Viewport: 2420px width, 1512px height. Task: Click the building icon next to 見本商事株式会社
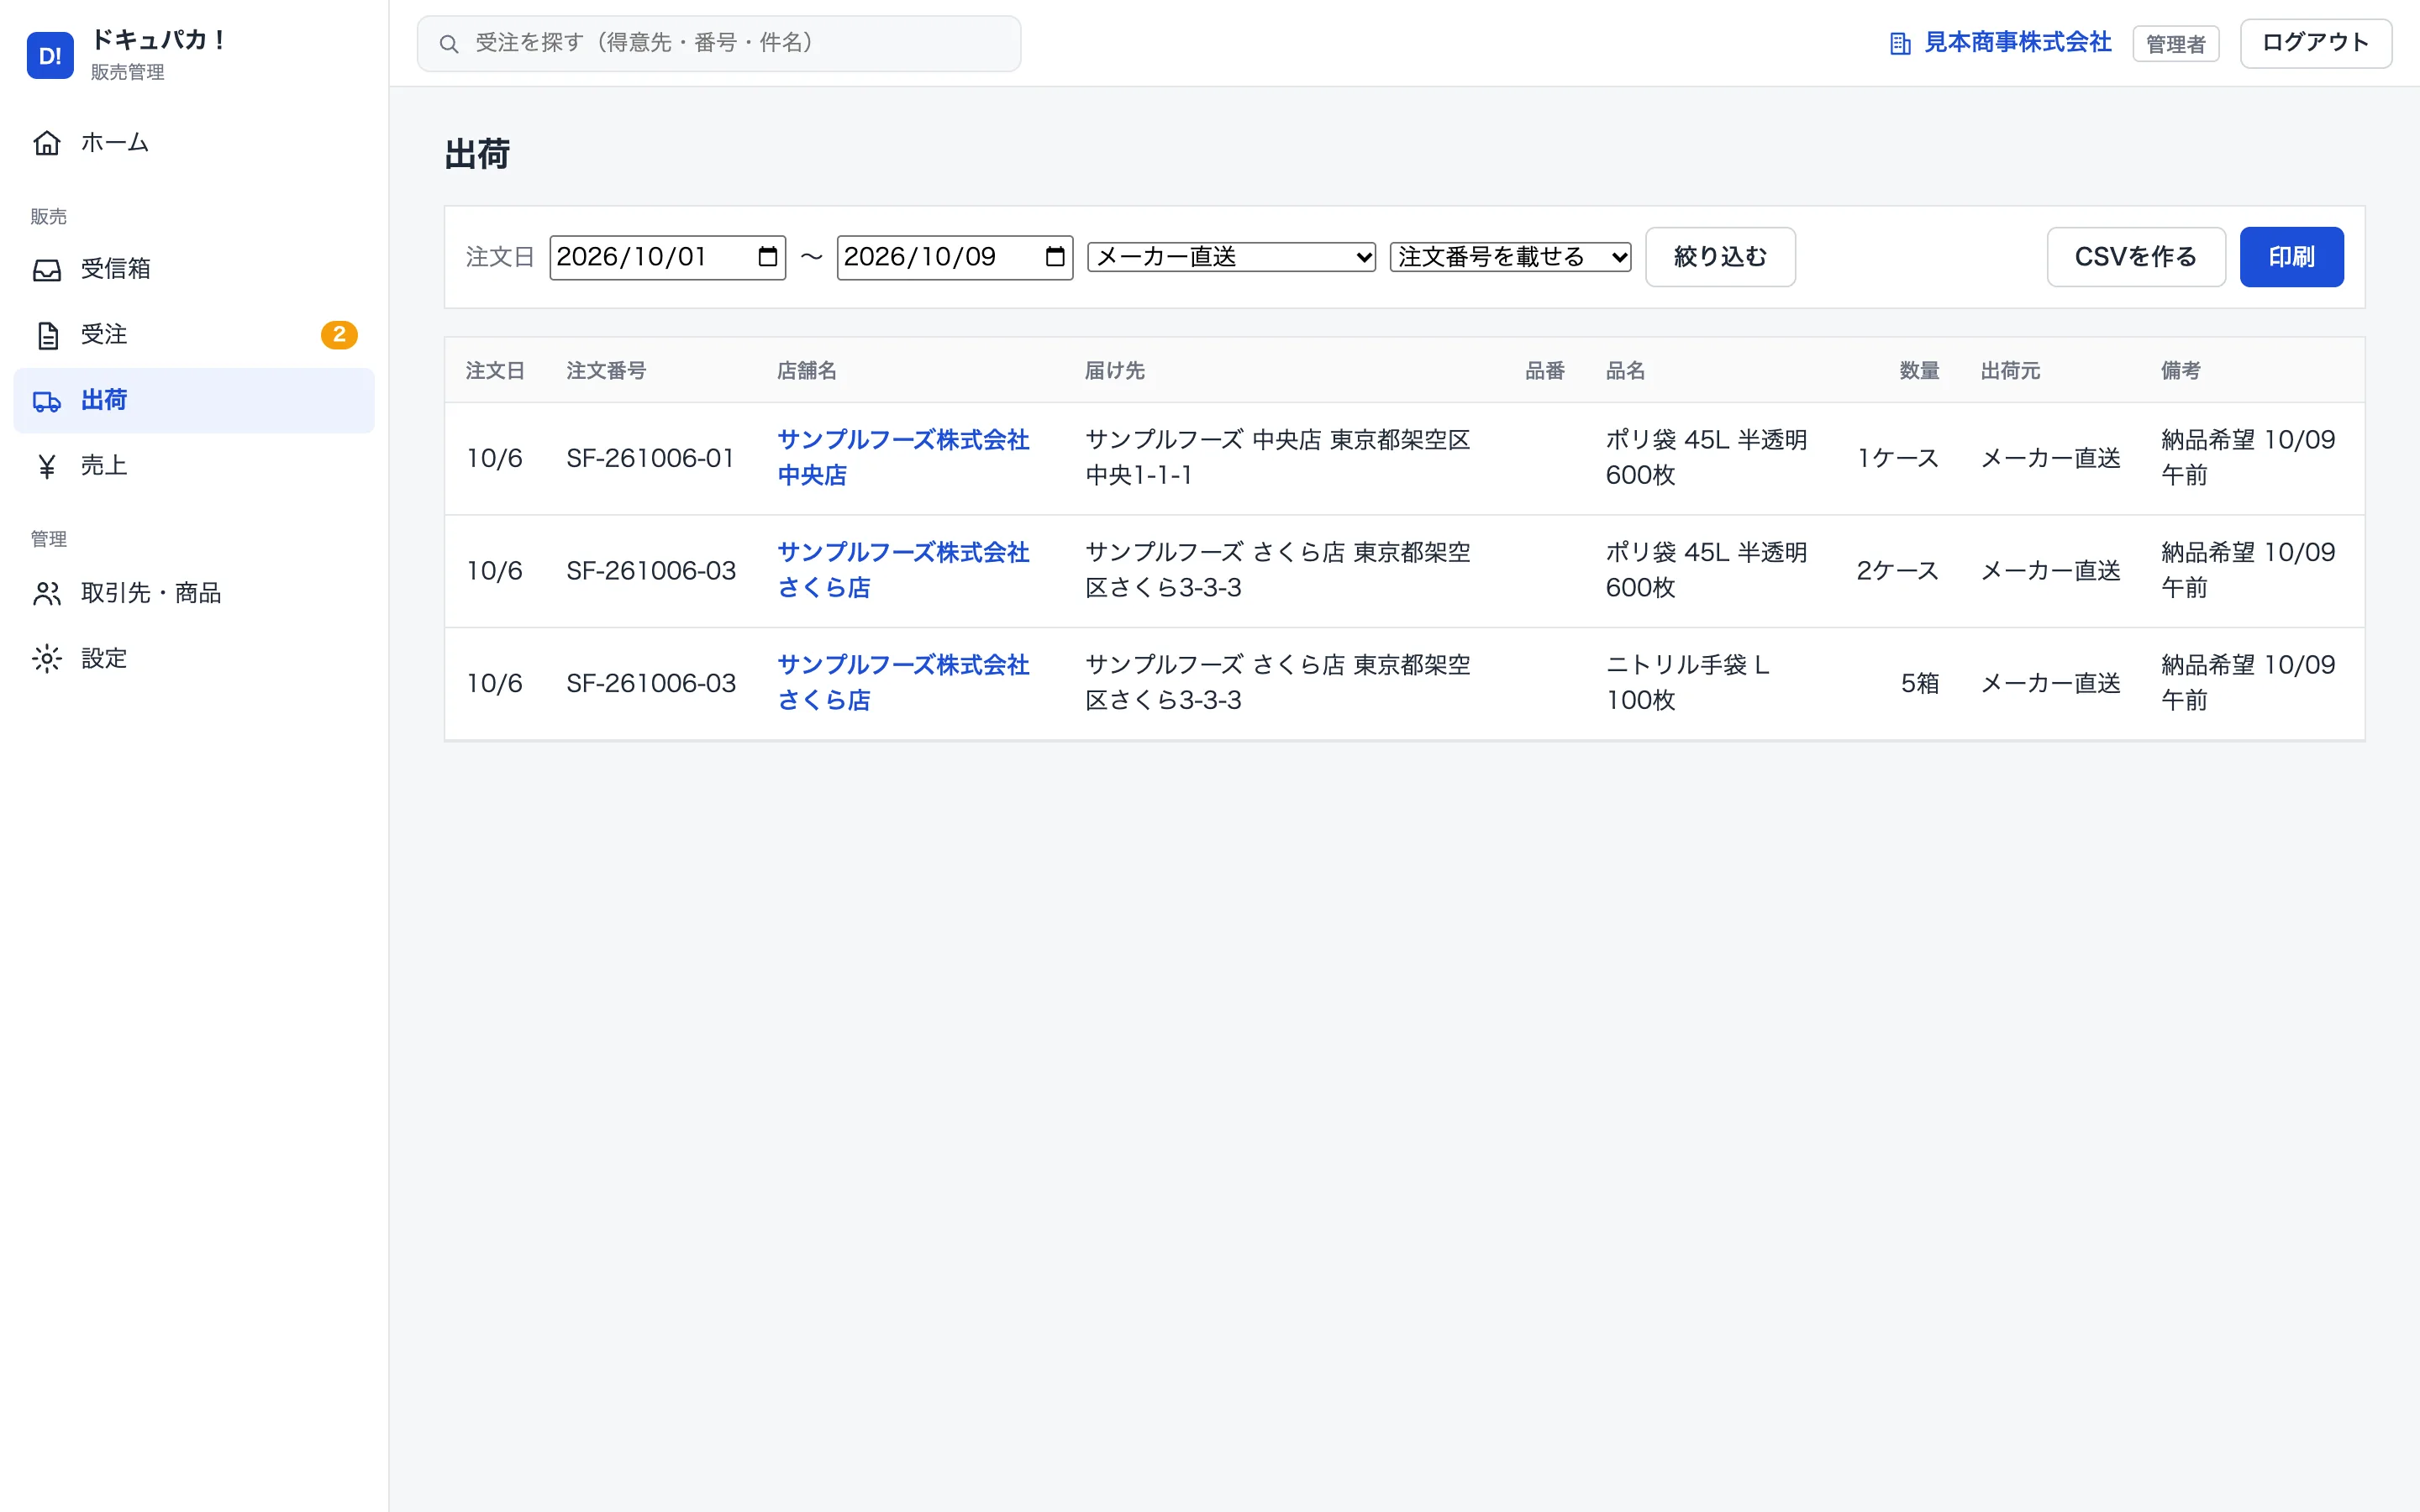click(x=1900, y=44)
